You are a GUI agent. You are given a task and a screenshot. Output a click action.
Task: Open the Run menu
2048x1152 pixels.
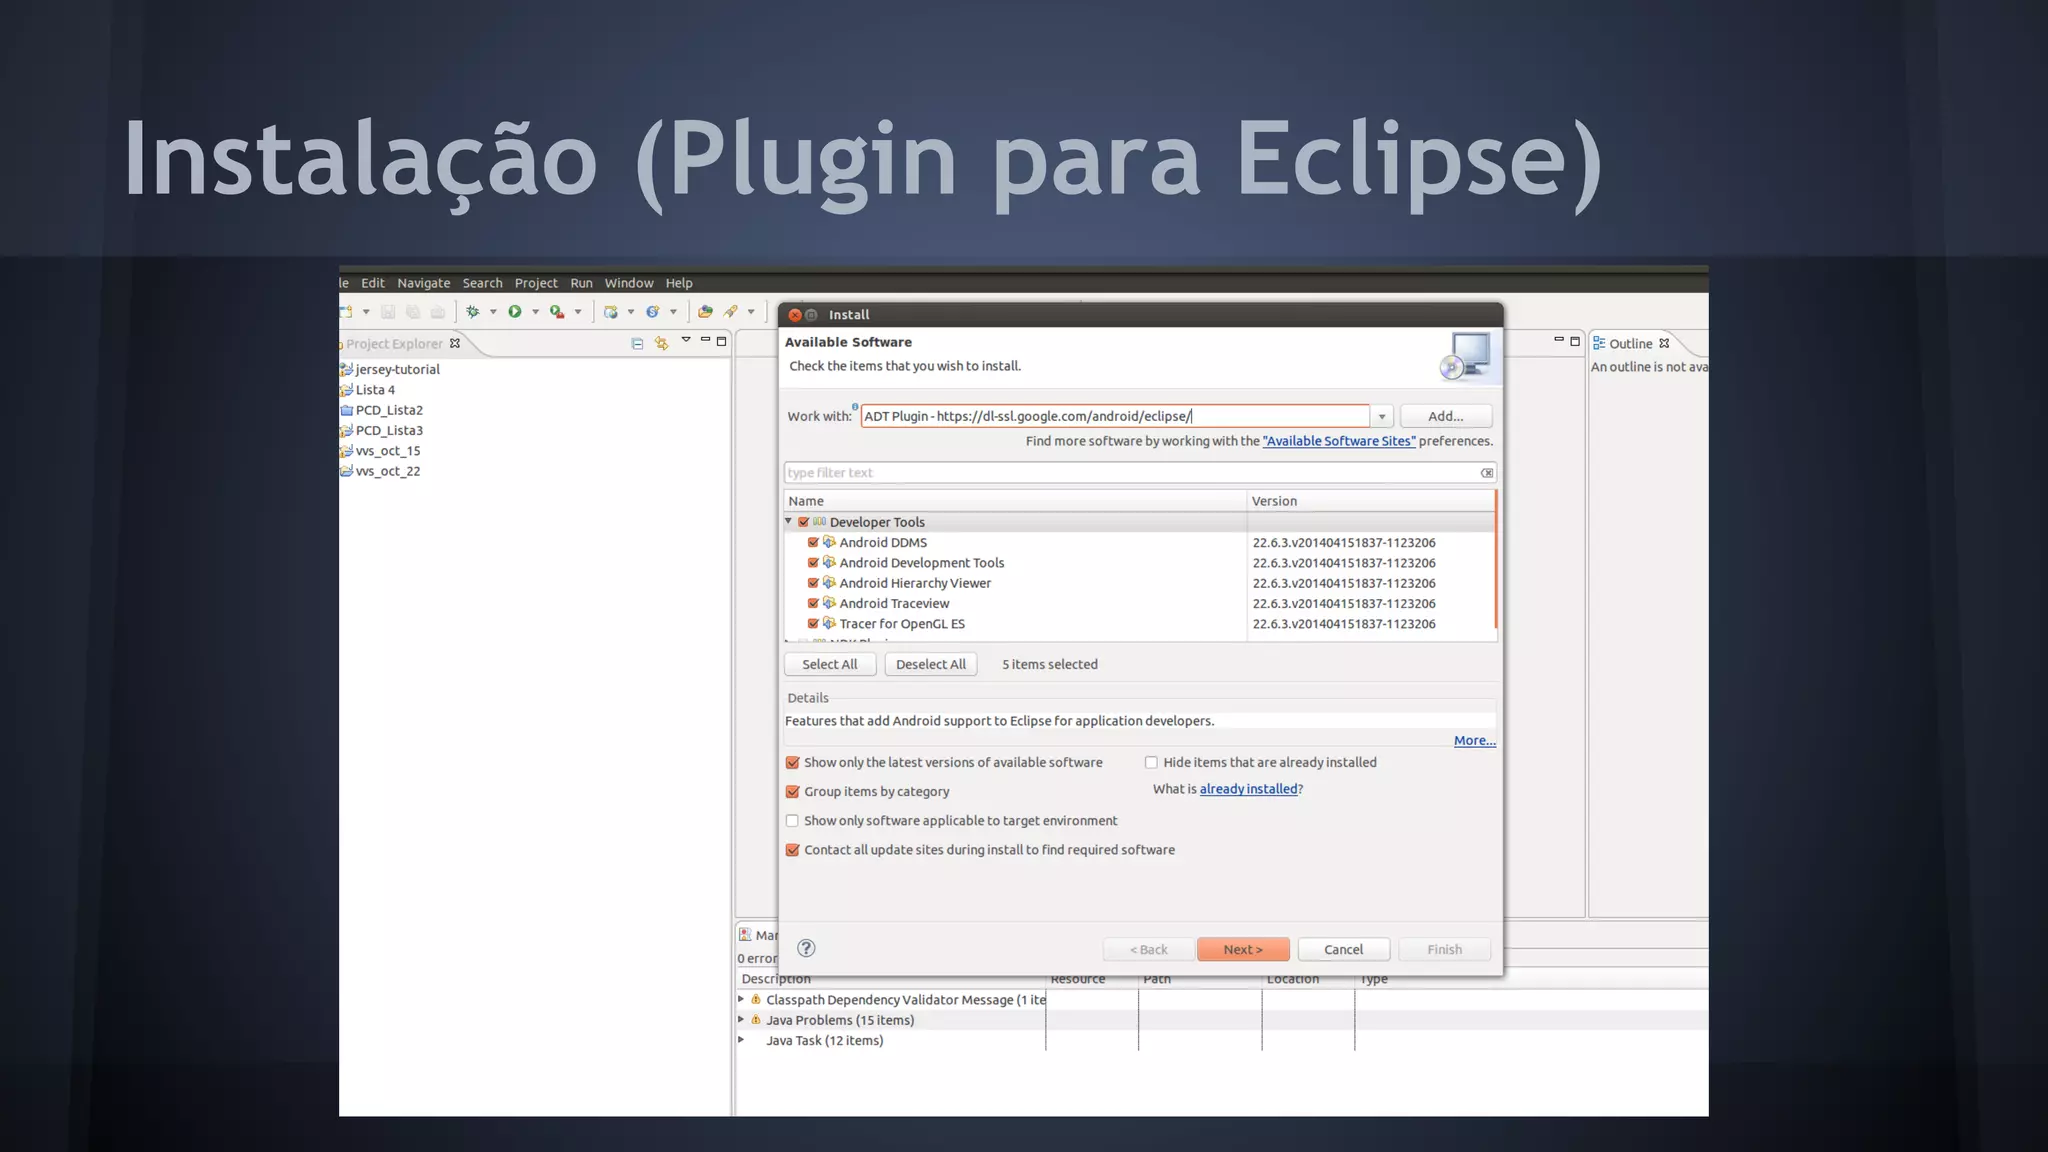[x=581, y=283]
